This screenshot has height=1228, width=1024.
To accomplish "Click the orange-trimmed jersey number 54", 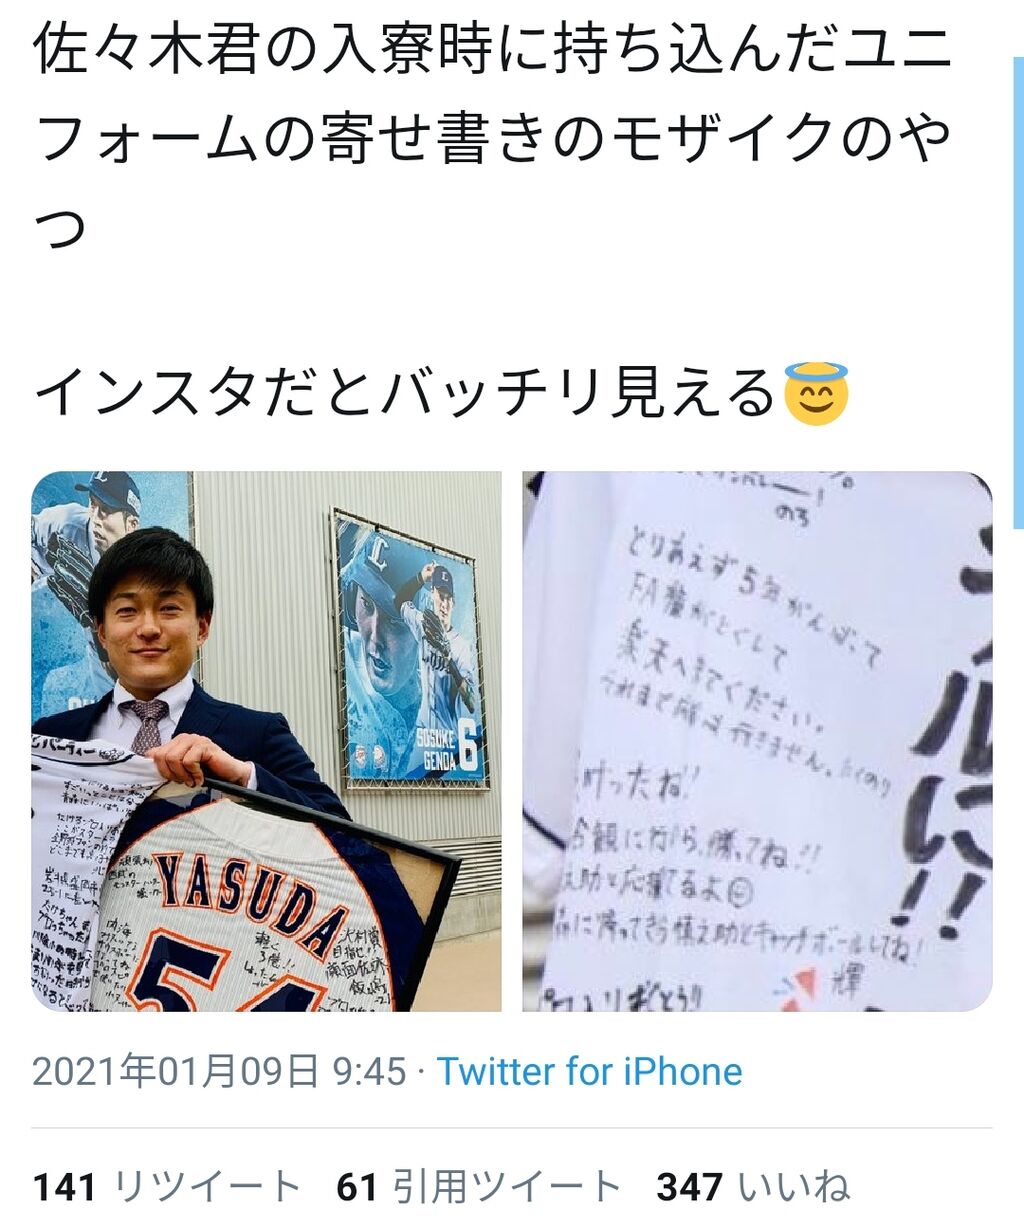I will (225, 975).
